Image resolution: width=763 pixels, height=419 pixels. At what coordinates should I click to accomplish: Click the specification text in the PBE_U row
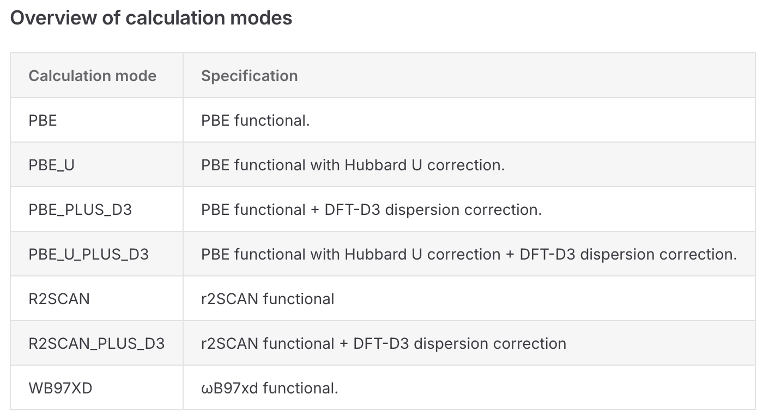pyautogui.click(x=352, y=165)
